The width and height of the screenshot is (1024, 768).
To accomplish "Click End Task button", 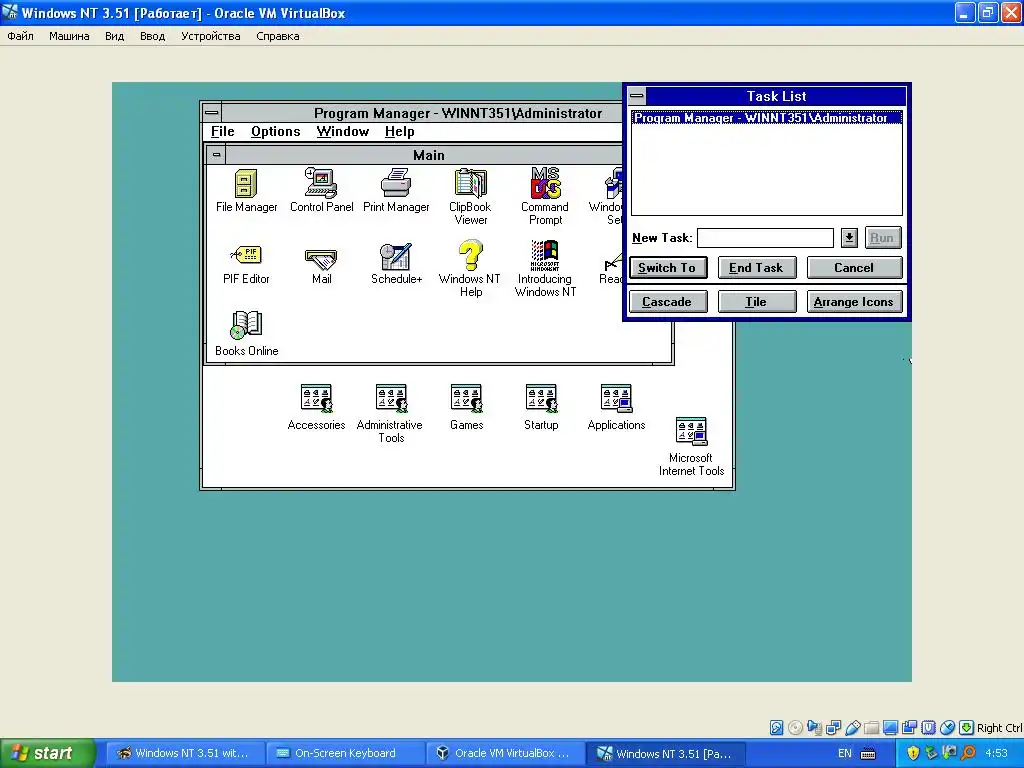I will pyautogui.click(x=756, y=268).
